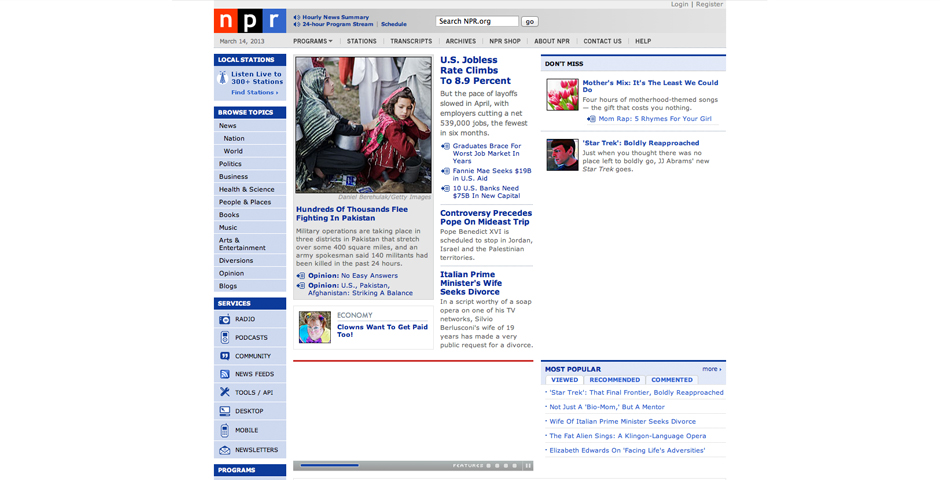The image size is (940, 480).
Task: Open Find Stations link
Action: click(255, 92)
